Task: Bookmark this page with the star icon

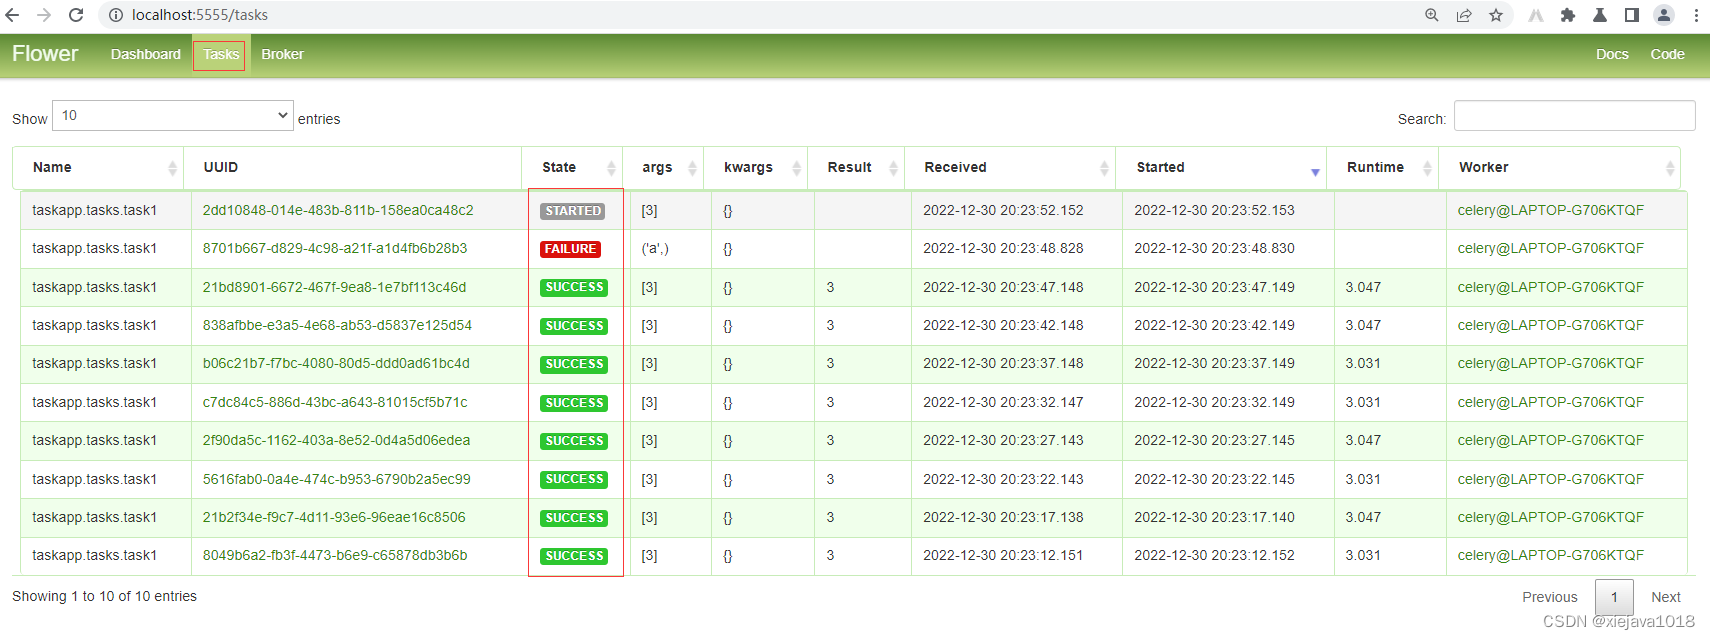Action: click(1496, 15)
